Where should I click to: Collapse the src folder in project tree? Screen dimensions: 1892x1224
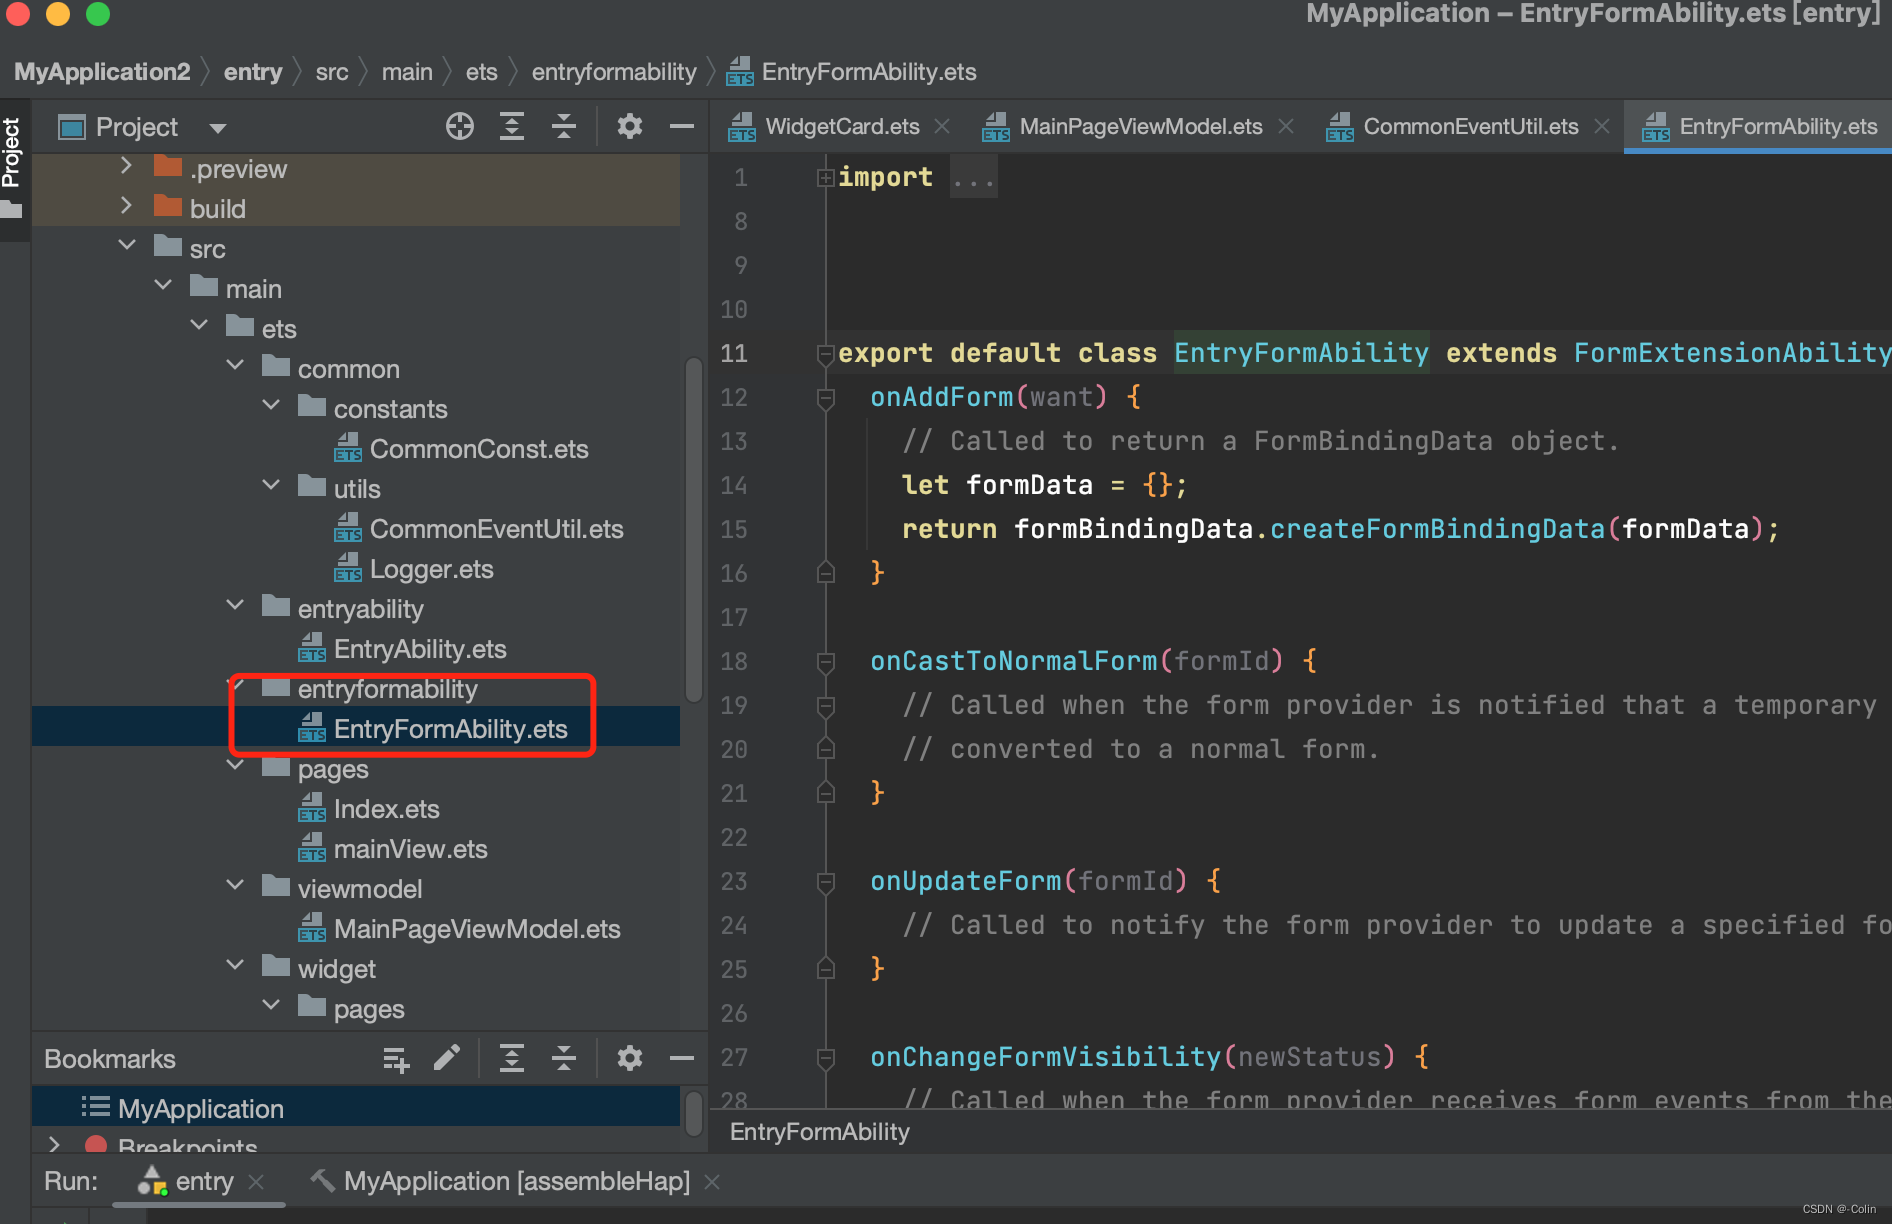[x=127, y=244]
